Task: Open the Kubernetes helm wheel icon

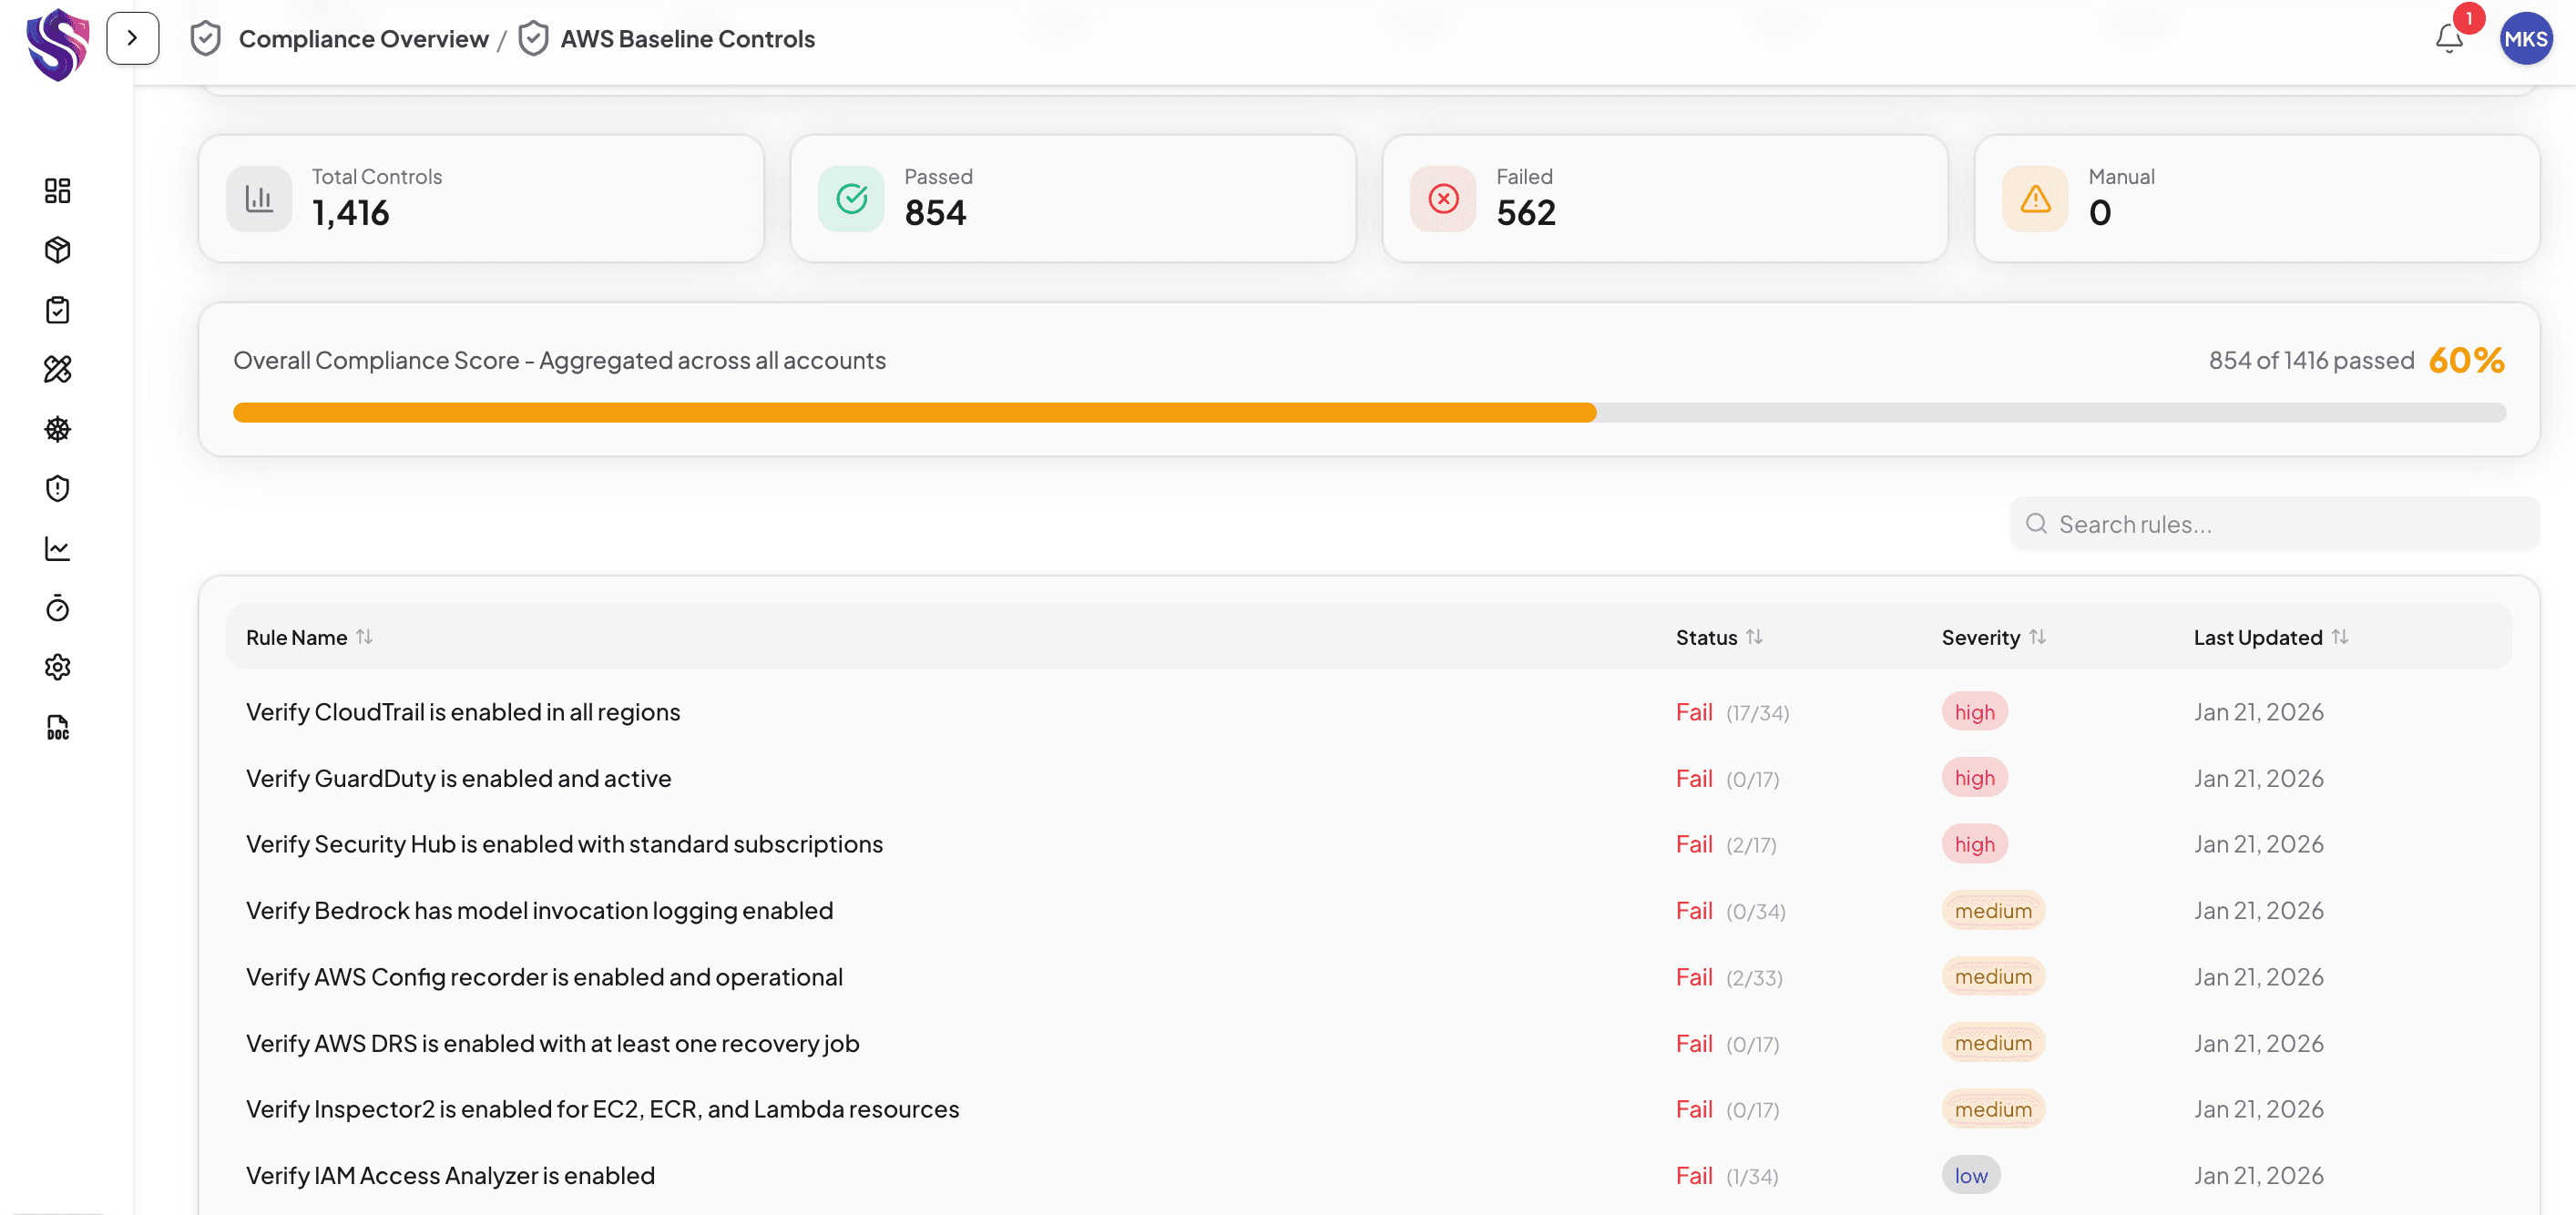Action: tap(57, 429)
